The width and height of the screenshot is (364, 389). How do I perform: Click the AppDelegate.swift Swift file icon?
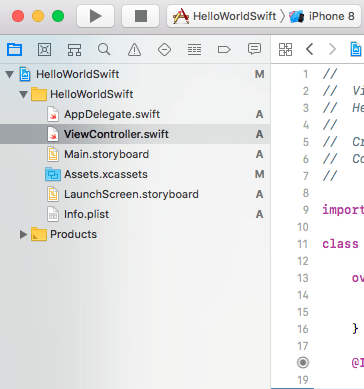click(x=53, y=114)
